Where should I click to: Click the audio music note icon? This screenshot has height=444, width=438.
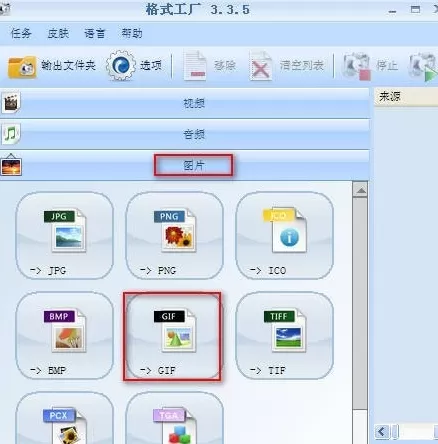pyautogui.click(x=11, y=134)
